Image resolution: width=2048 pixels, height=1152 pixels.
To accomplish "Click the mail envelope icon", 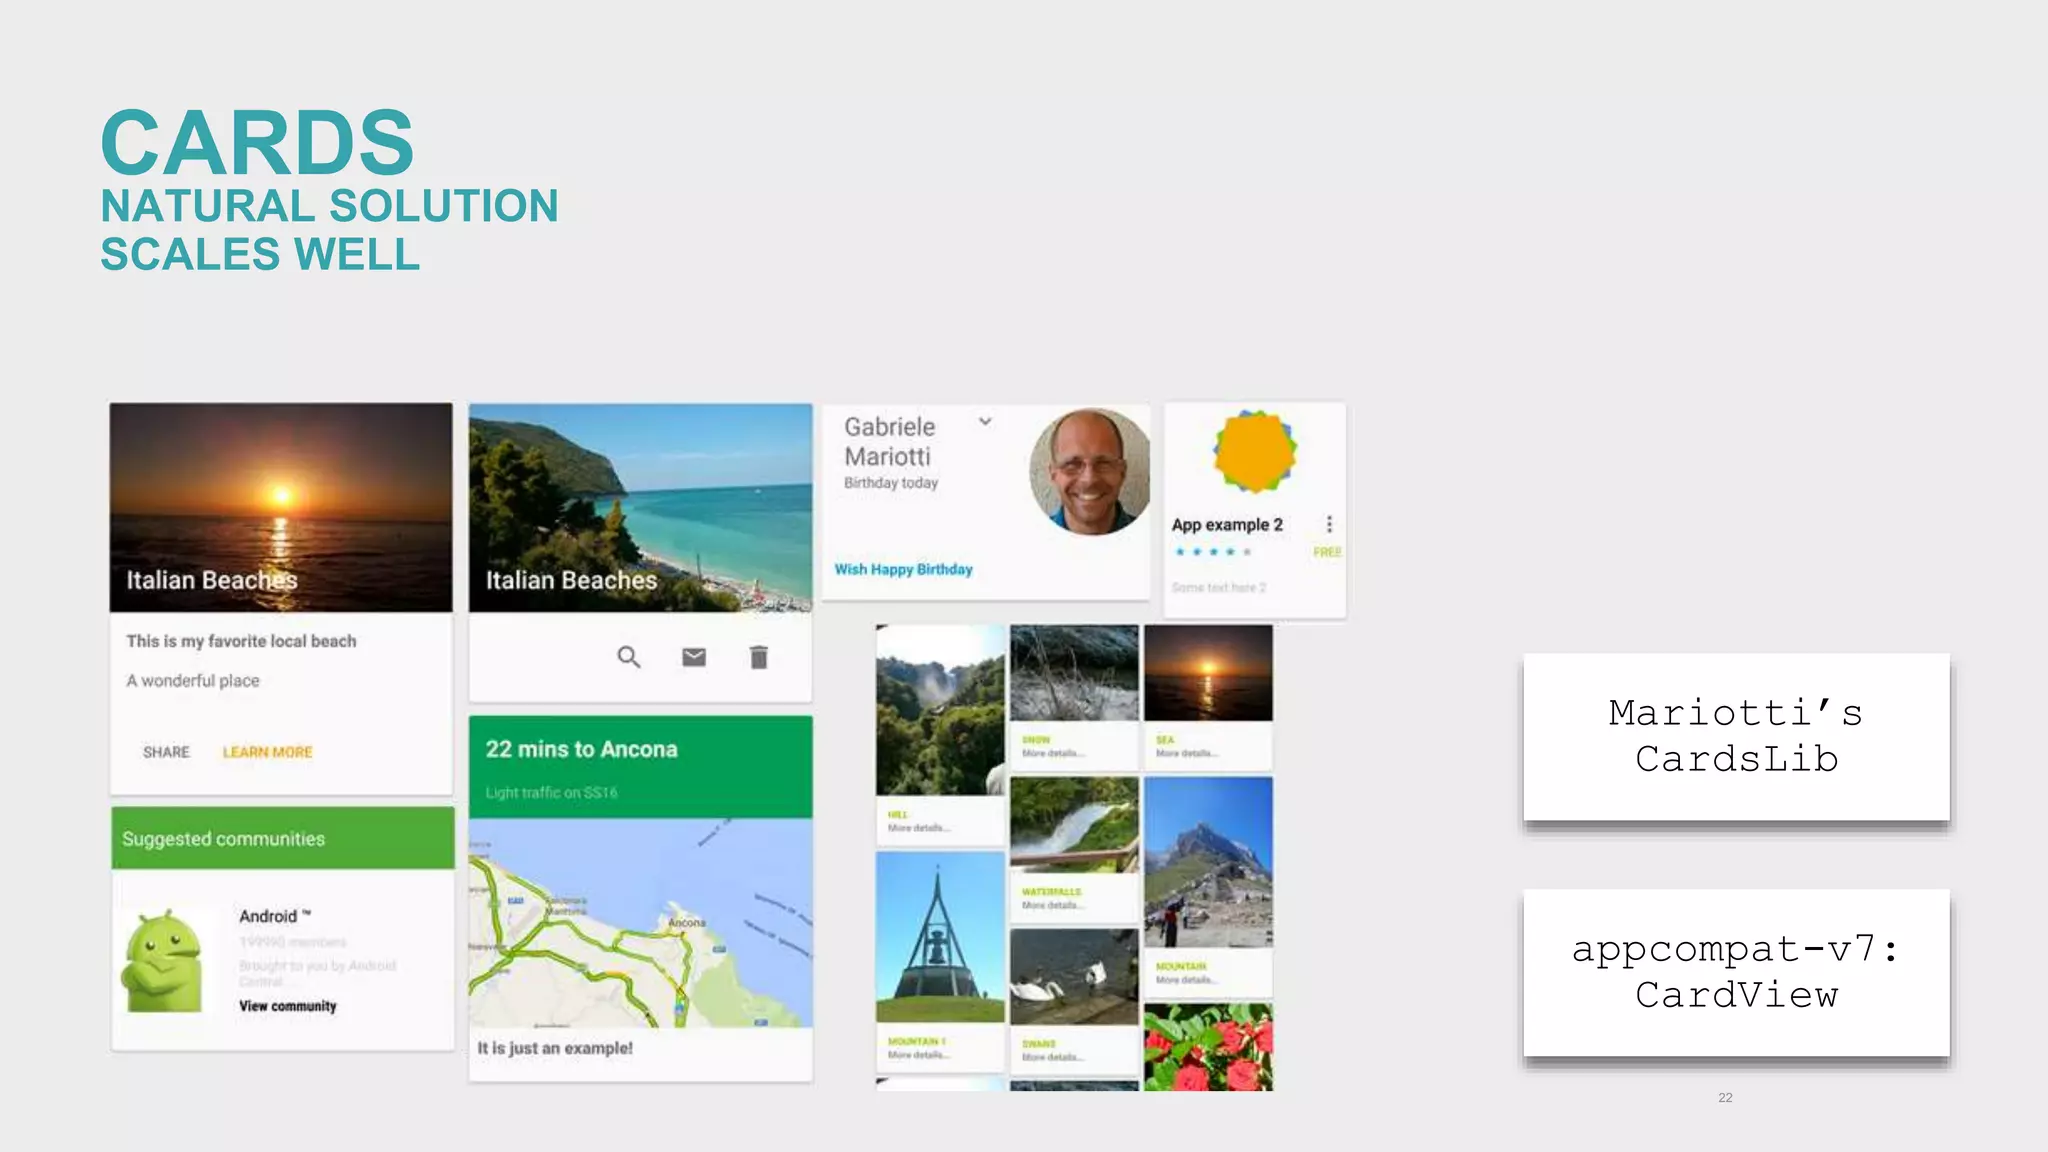I will pyautogui.click(x=694, y=657).
